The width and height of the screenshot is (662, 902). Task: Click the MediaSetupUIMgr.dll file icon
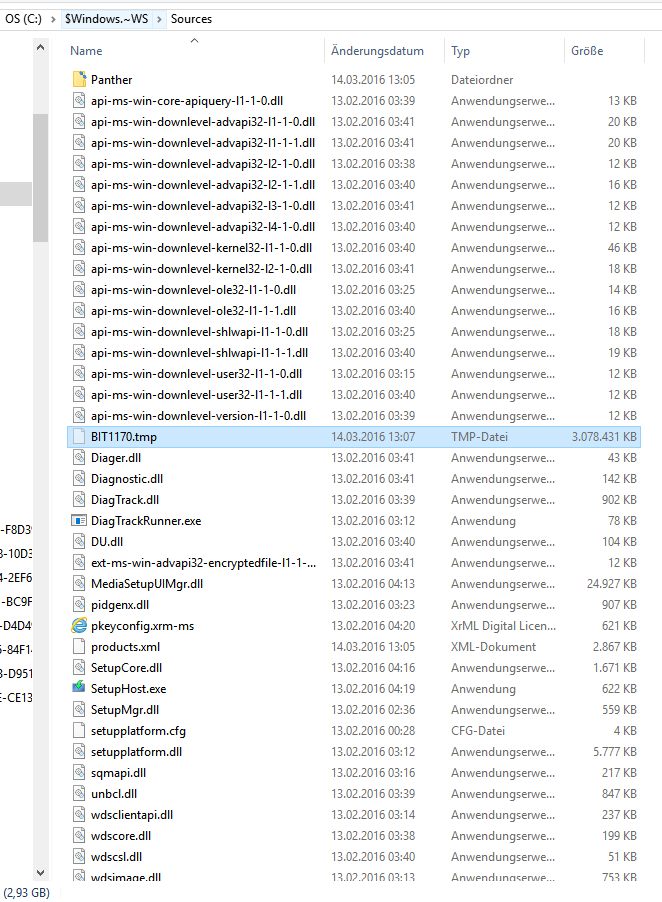[x=79, y=584]
